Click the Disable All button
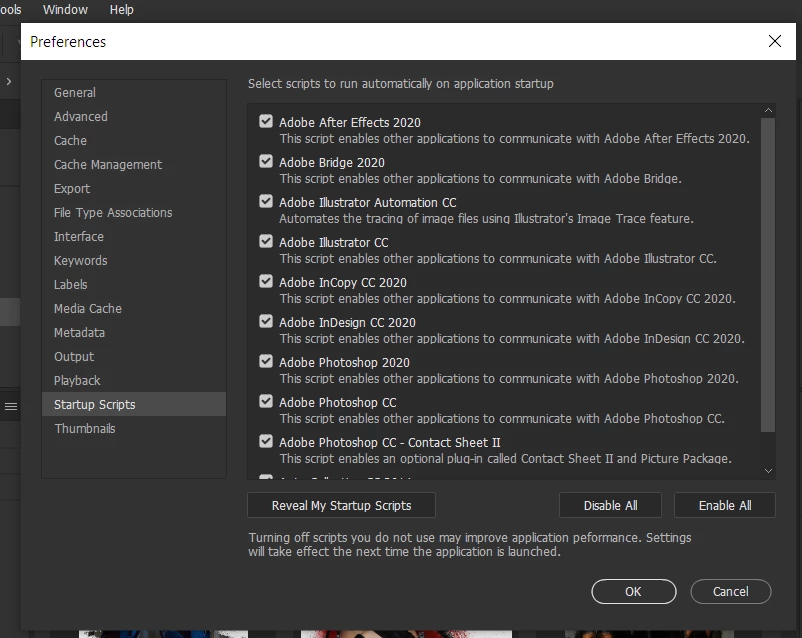The image size is (802, 638). pos(610,505)
